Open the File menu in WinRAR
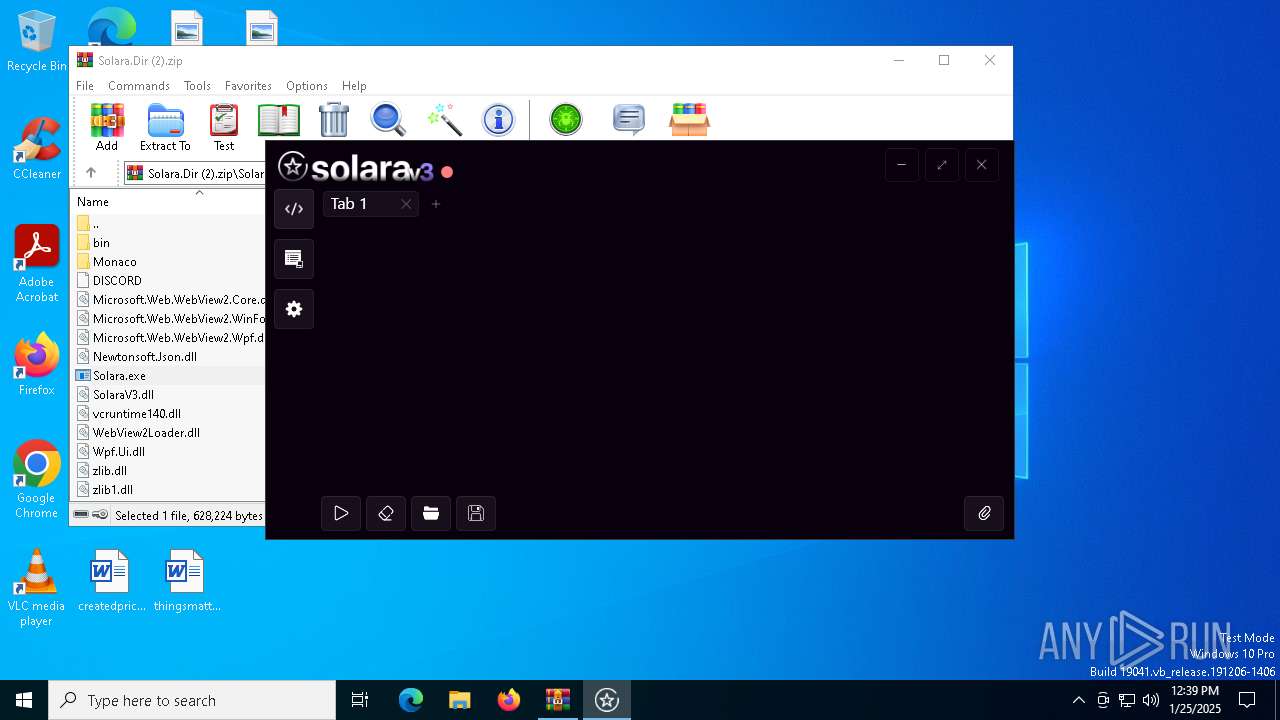 coord(85,86)
